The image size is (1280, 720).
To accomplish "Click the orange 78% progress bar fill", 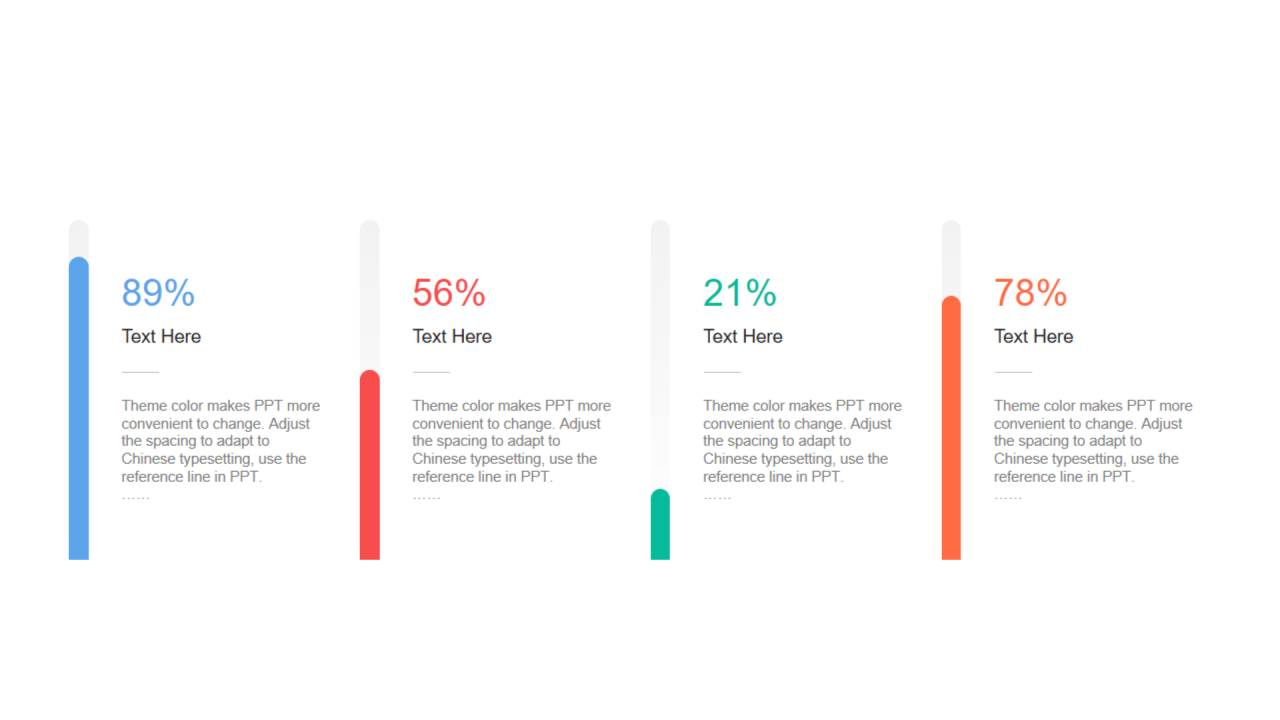I will coord(951,430).
